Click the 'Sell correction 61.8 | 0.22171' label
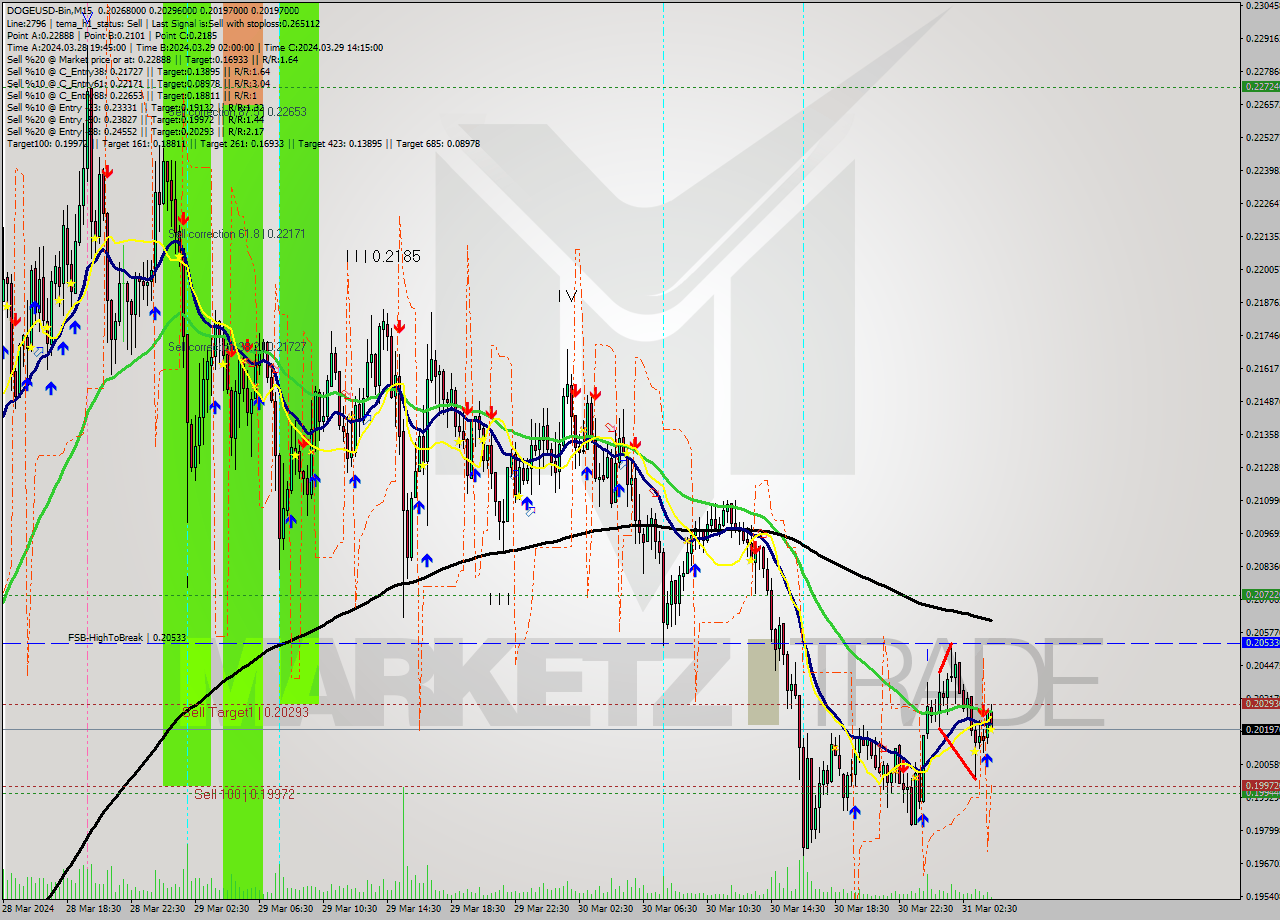This screenshot has width=1280, height=920. (237, 233)
